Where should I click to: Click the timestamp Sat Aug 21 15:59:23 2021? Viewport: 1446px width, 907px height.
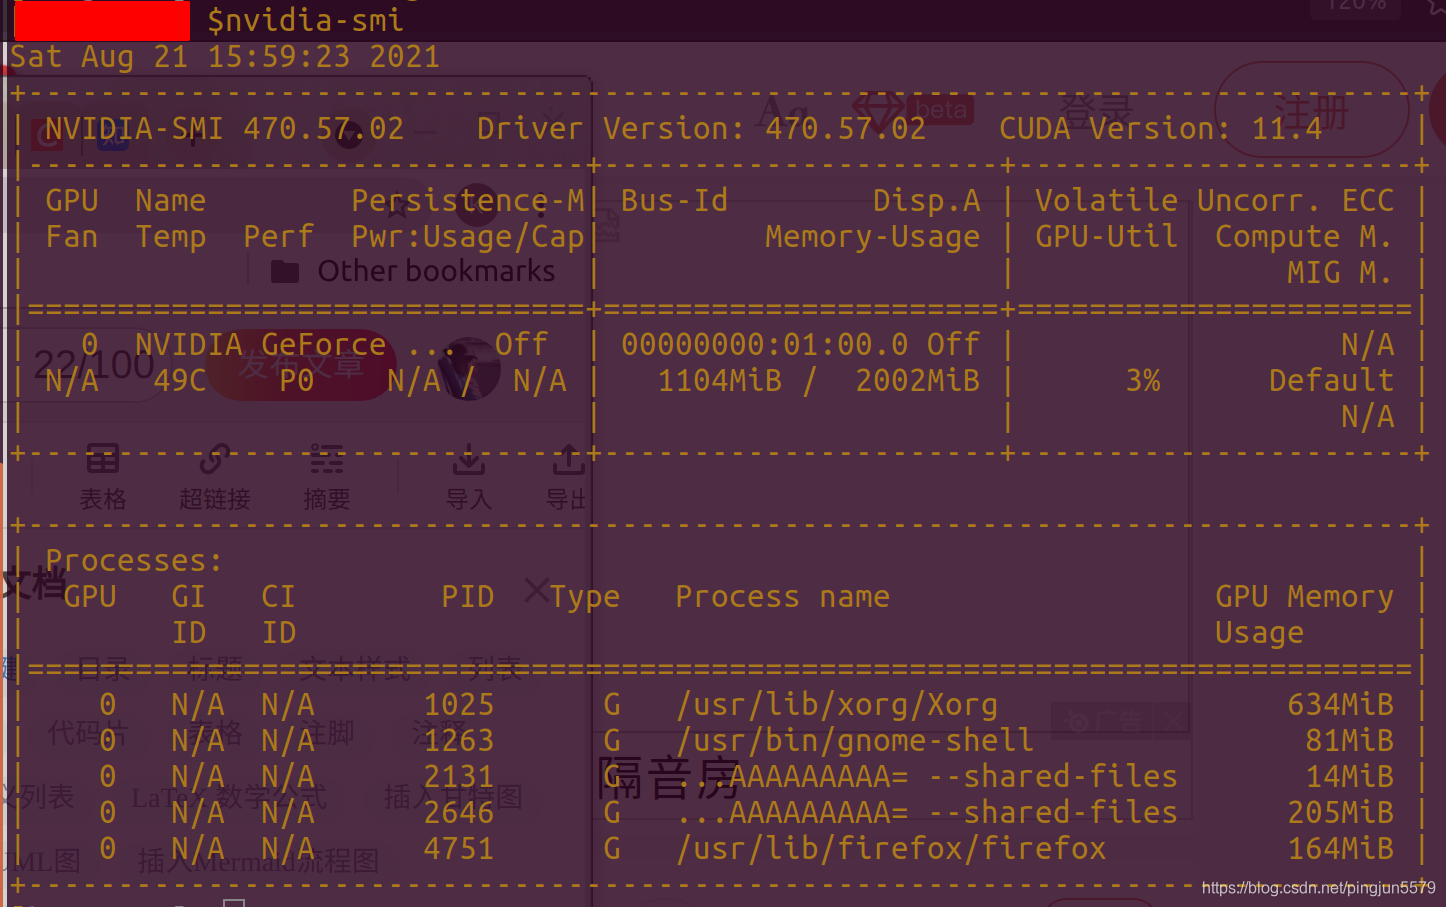click(x=225, y=57)
